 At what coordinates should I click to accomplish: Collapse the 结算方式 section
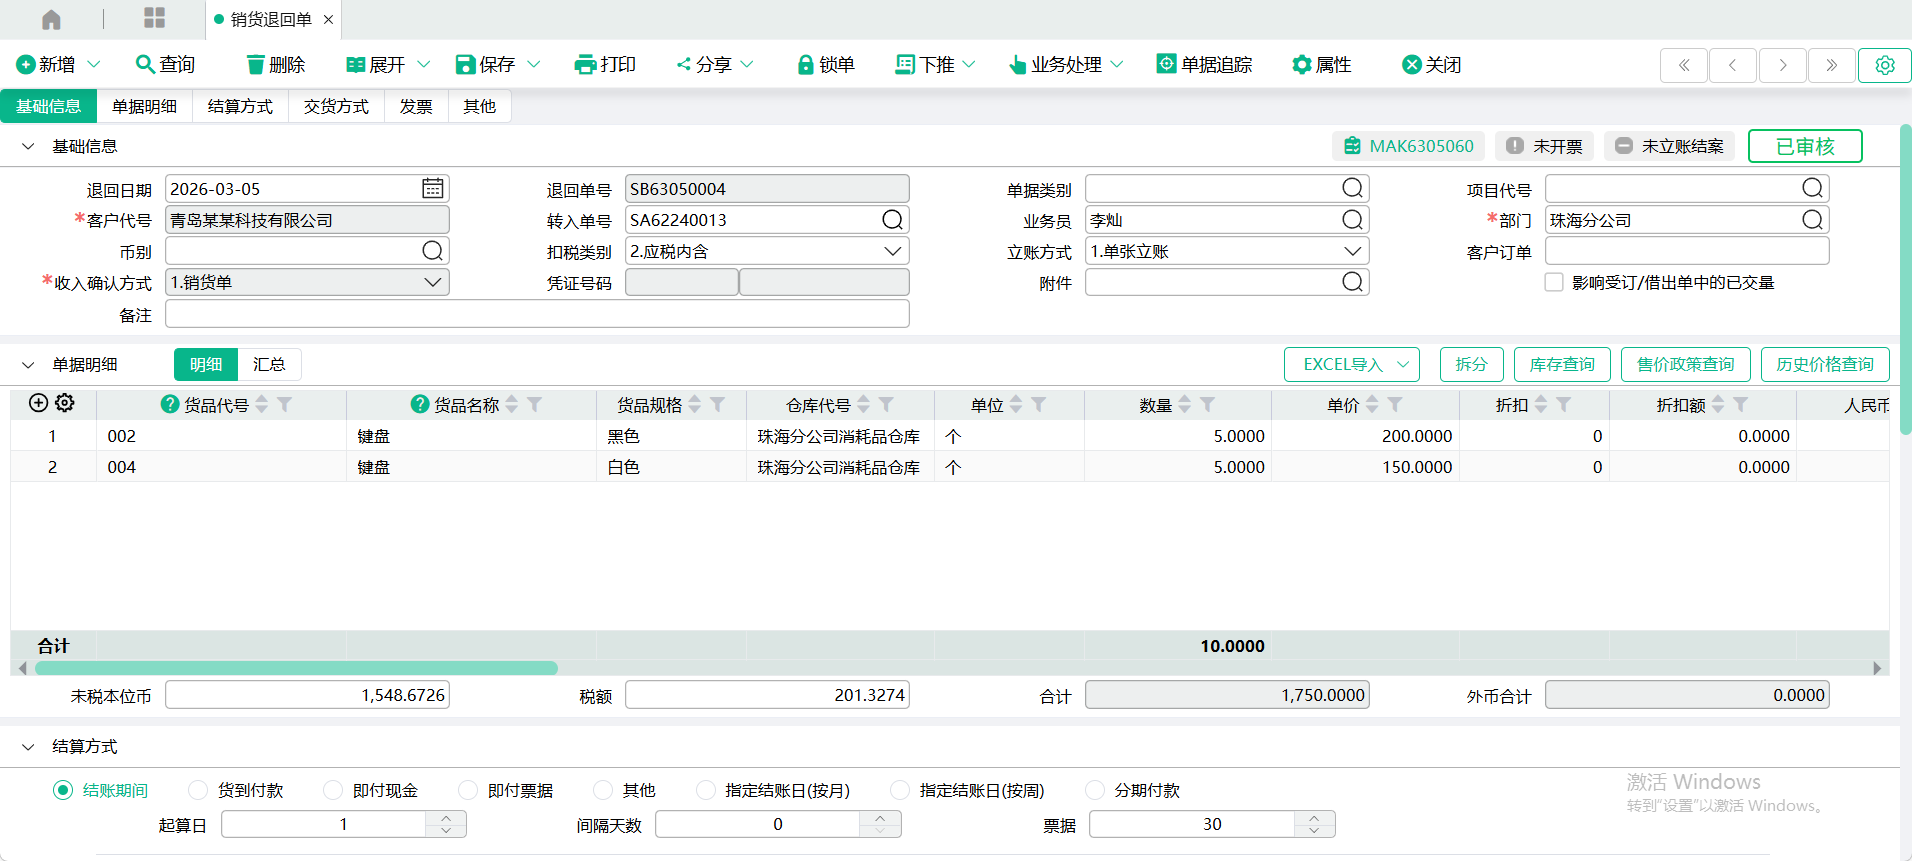click(28, 747)
